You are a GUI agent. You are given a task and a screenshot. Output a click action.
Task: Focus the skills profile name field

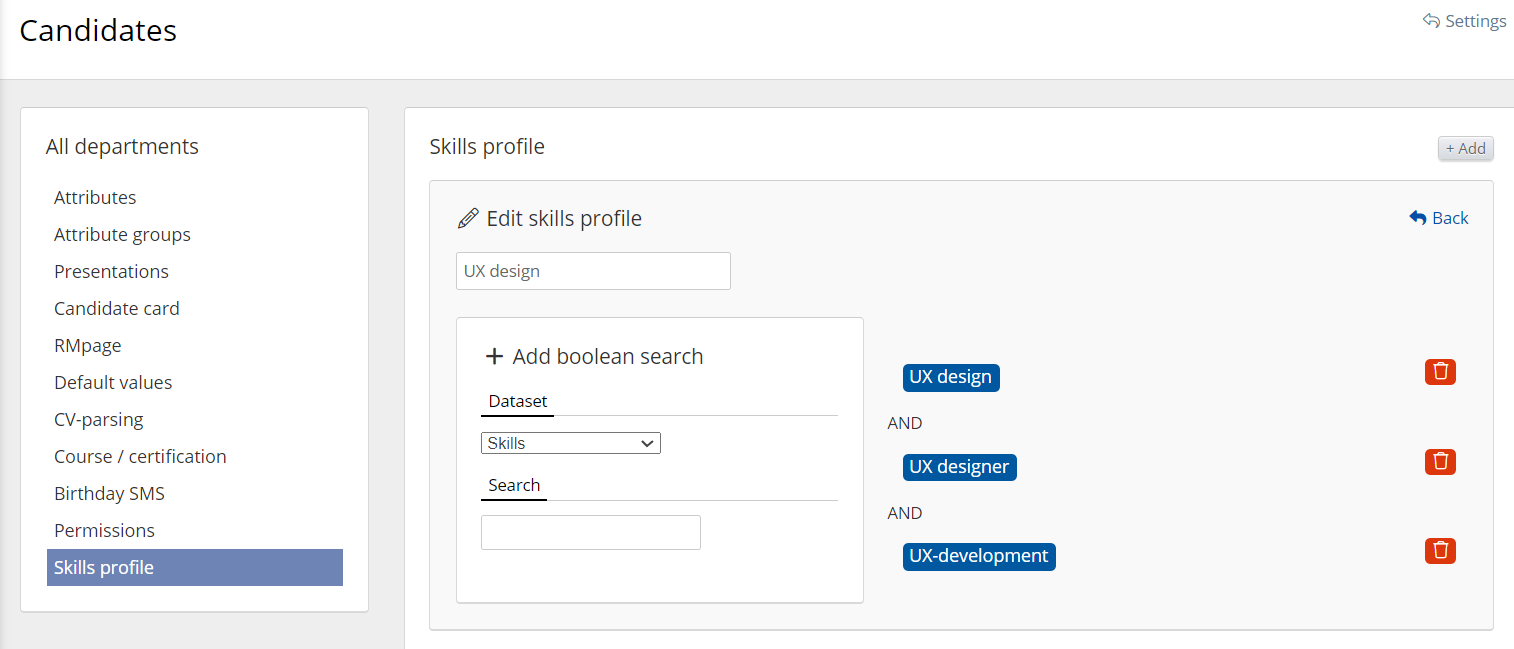pyautogui.click(x=593, y=271)
